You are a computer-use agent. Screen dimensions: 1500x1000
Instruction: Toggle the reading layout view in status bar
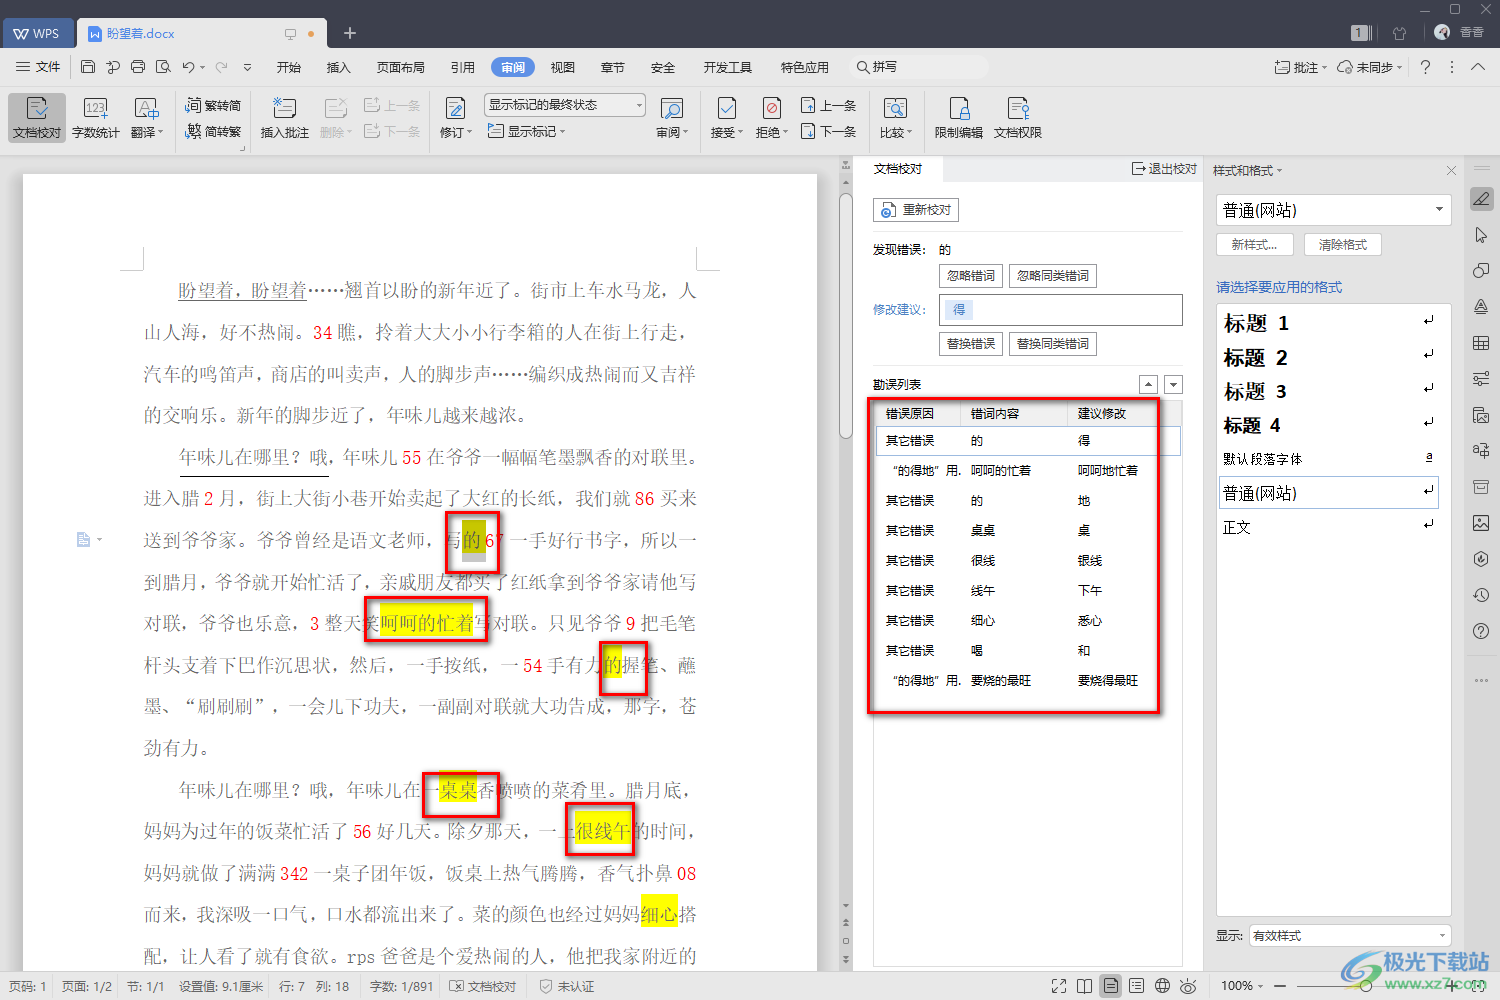pyautogui.click(x=1085, y=986)
